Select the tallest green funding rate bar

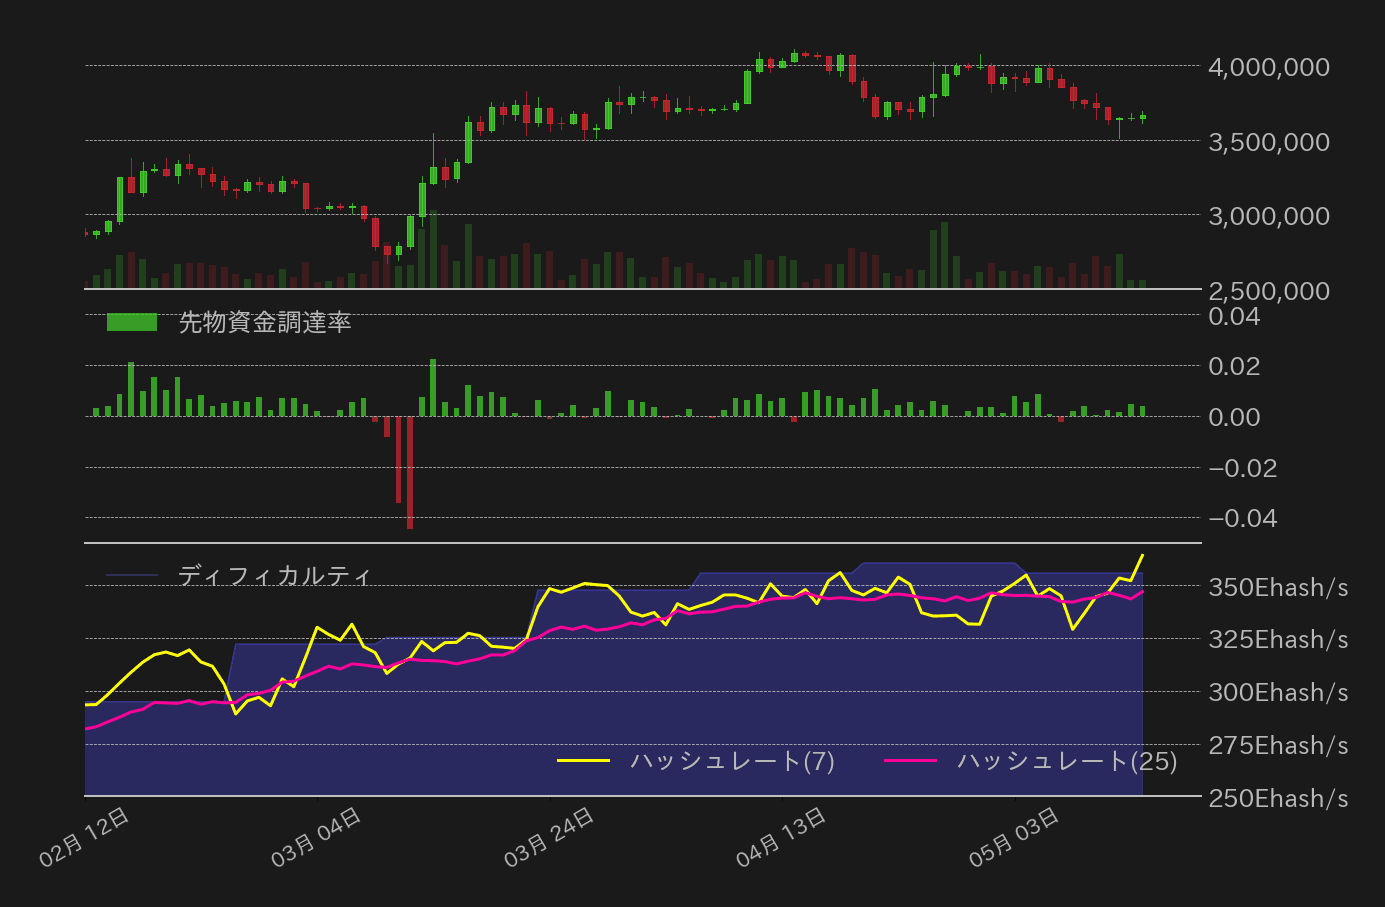(431, 385)
